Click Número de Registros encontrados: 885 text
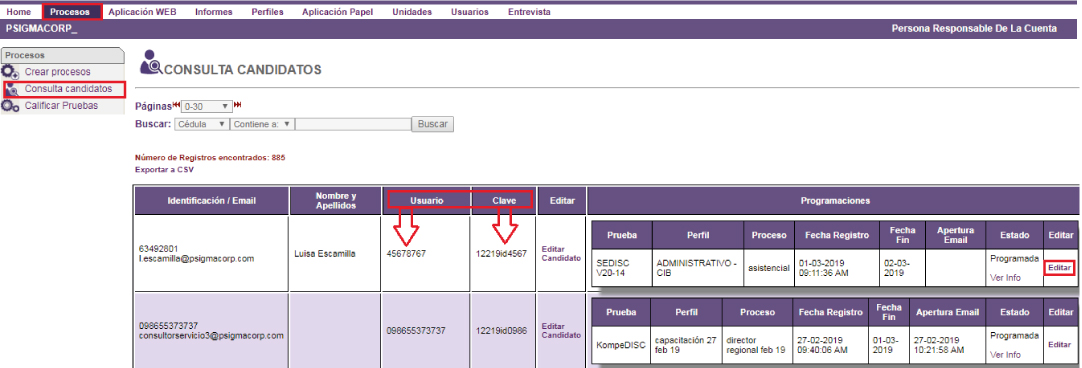Image resolution: width=1082 pixels, height=368 pixels. (x=210, y=157)
